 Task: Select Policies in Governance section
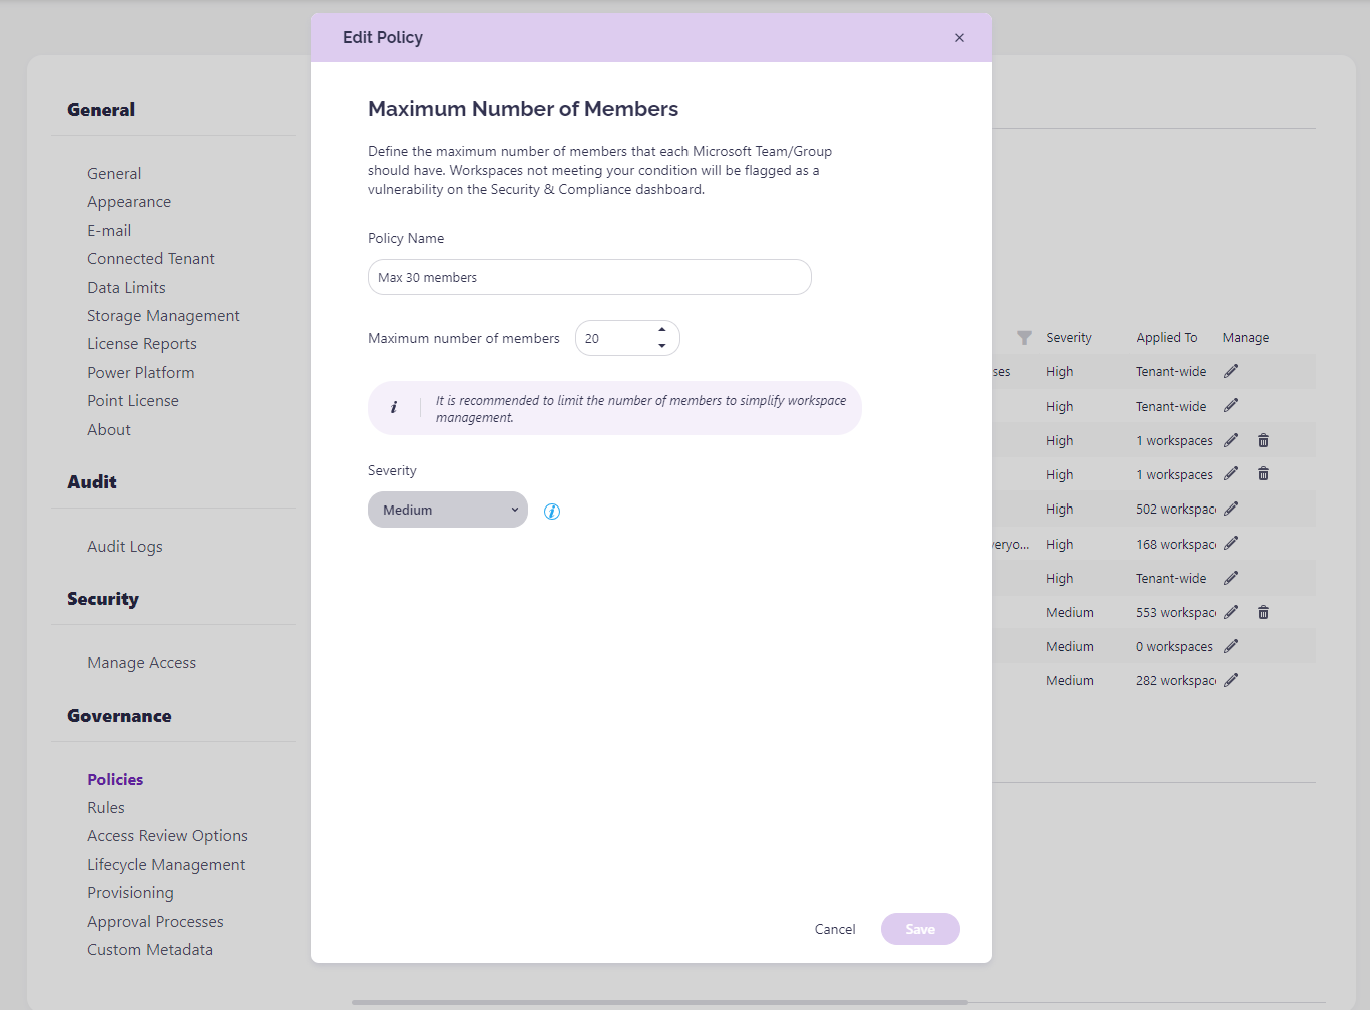coord(115,780)
